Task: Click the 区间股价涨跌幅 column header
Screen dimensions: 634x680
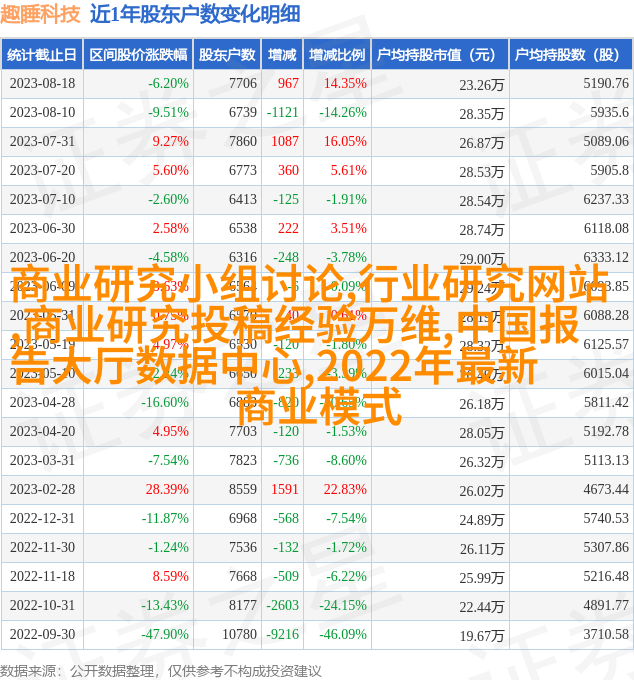Action: coord(138,55)
